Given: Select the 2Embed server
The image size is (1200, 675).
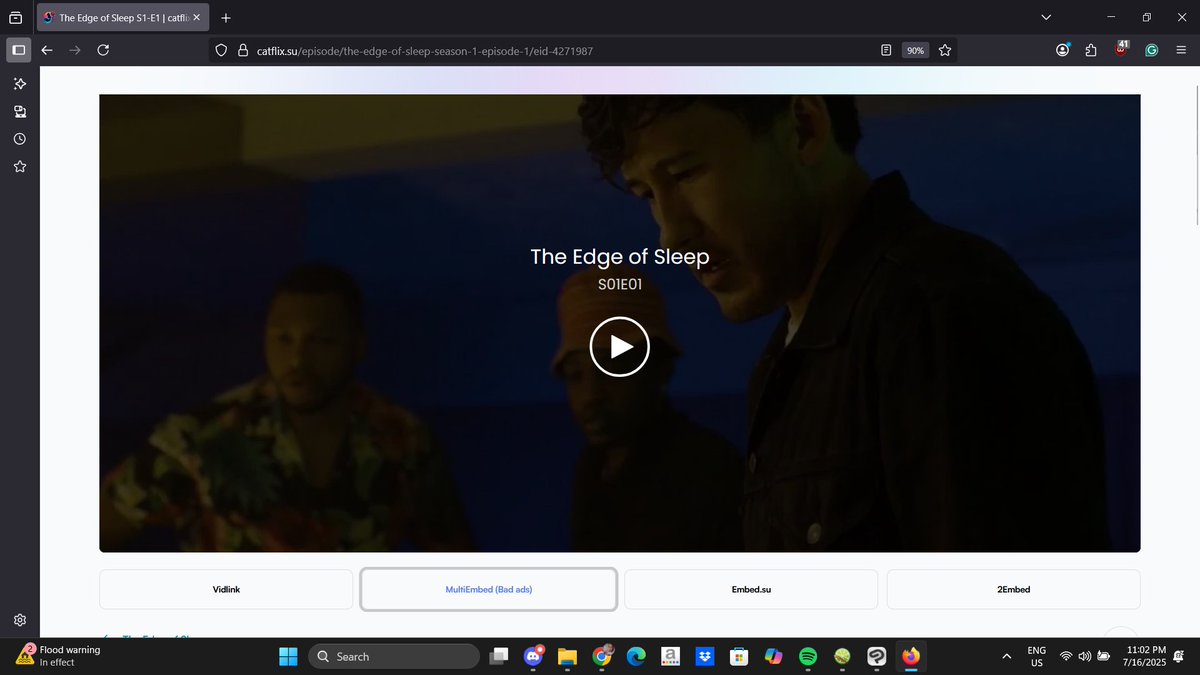Looking at the screenshot, I should (x=1013, y=589).
